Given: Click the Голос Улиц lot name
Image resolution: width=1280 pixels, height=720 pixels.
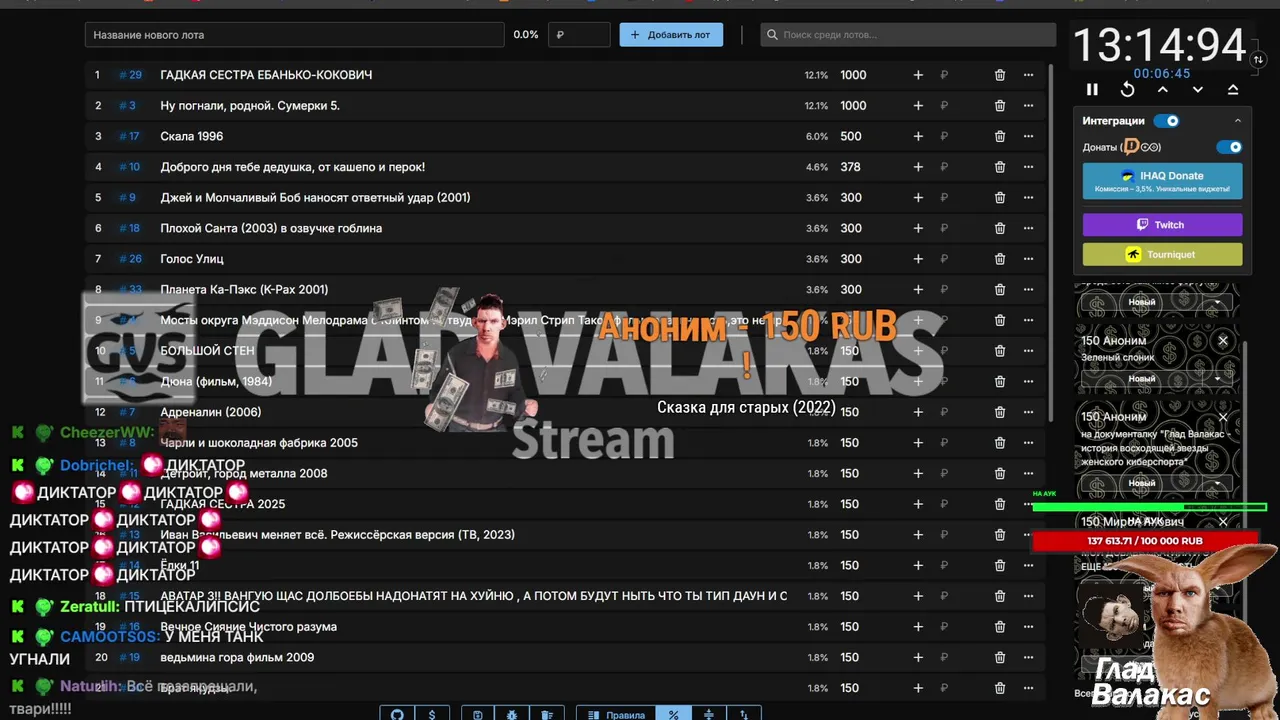Looking at the screenshot, I should click(x=192, y=259).
